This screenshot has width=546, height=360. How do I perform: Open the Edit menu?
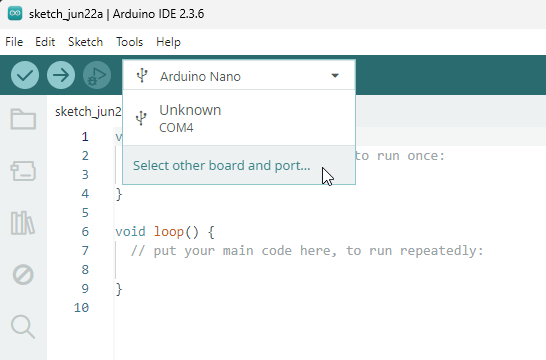pyautogui.click(x=45, y=42)
